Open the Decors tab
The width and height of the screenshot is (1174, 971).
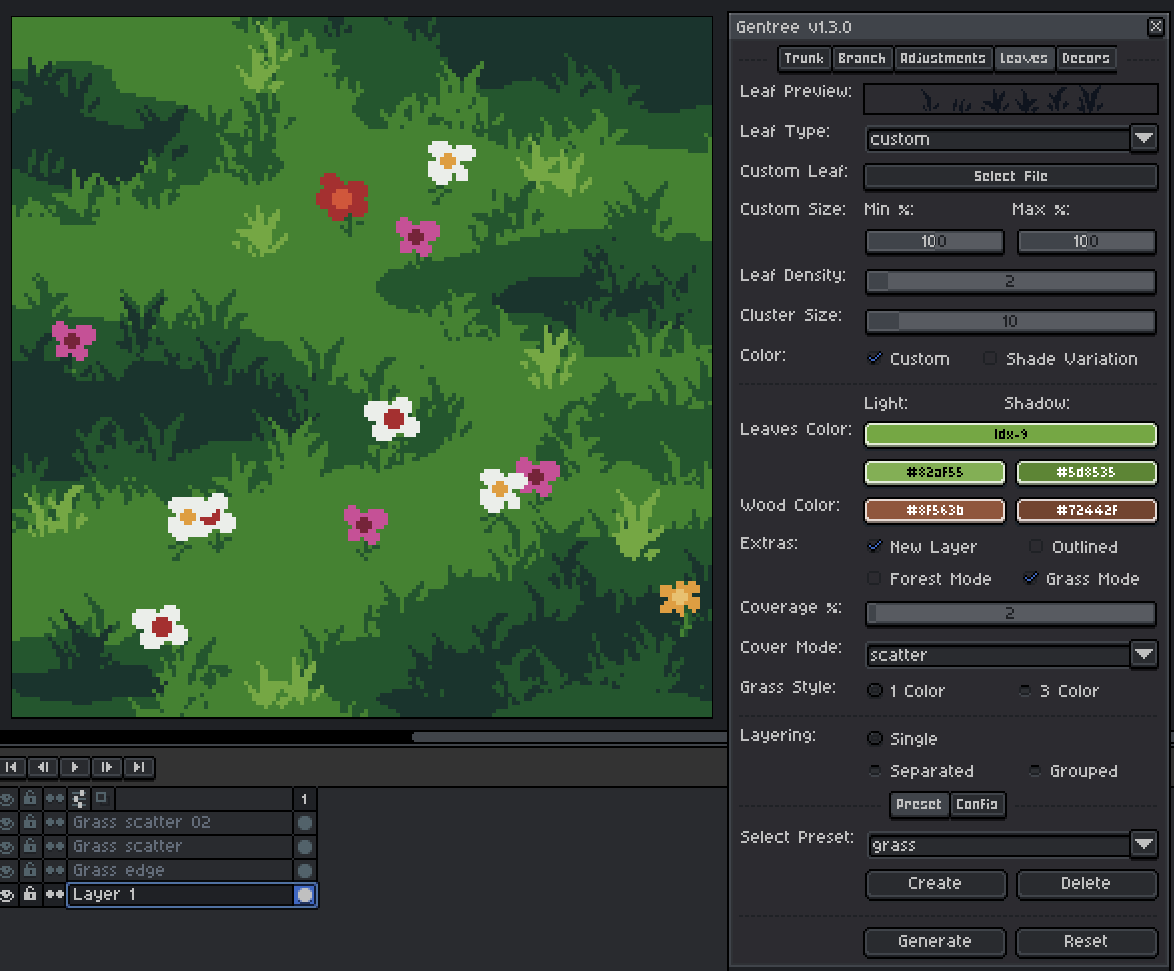(1086, 58)
